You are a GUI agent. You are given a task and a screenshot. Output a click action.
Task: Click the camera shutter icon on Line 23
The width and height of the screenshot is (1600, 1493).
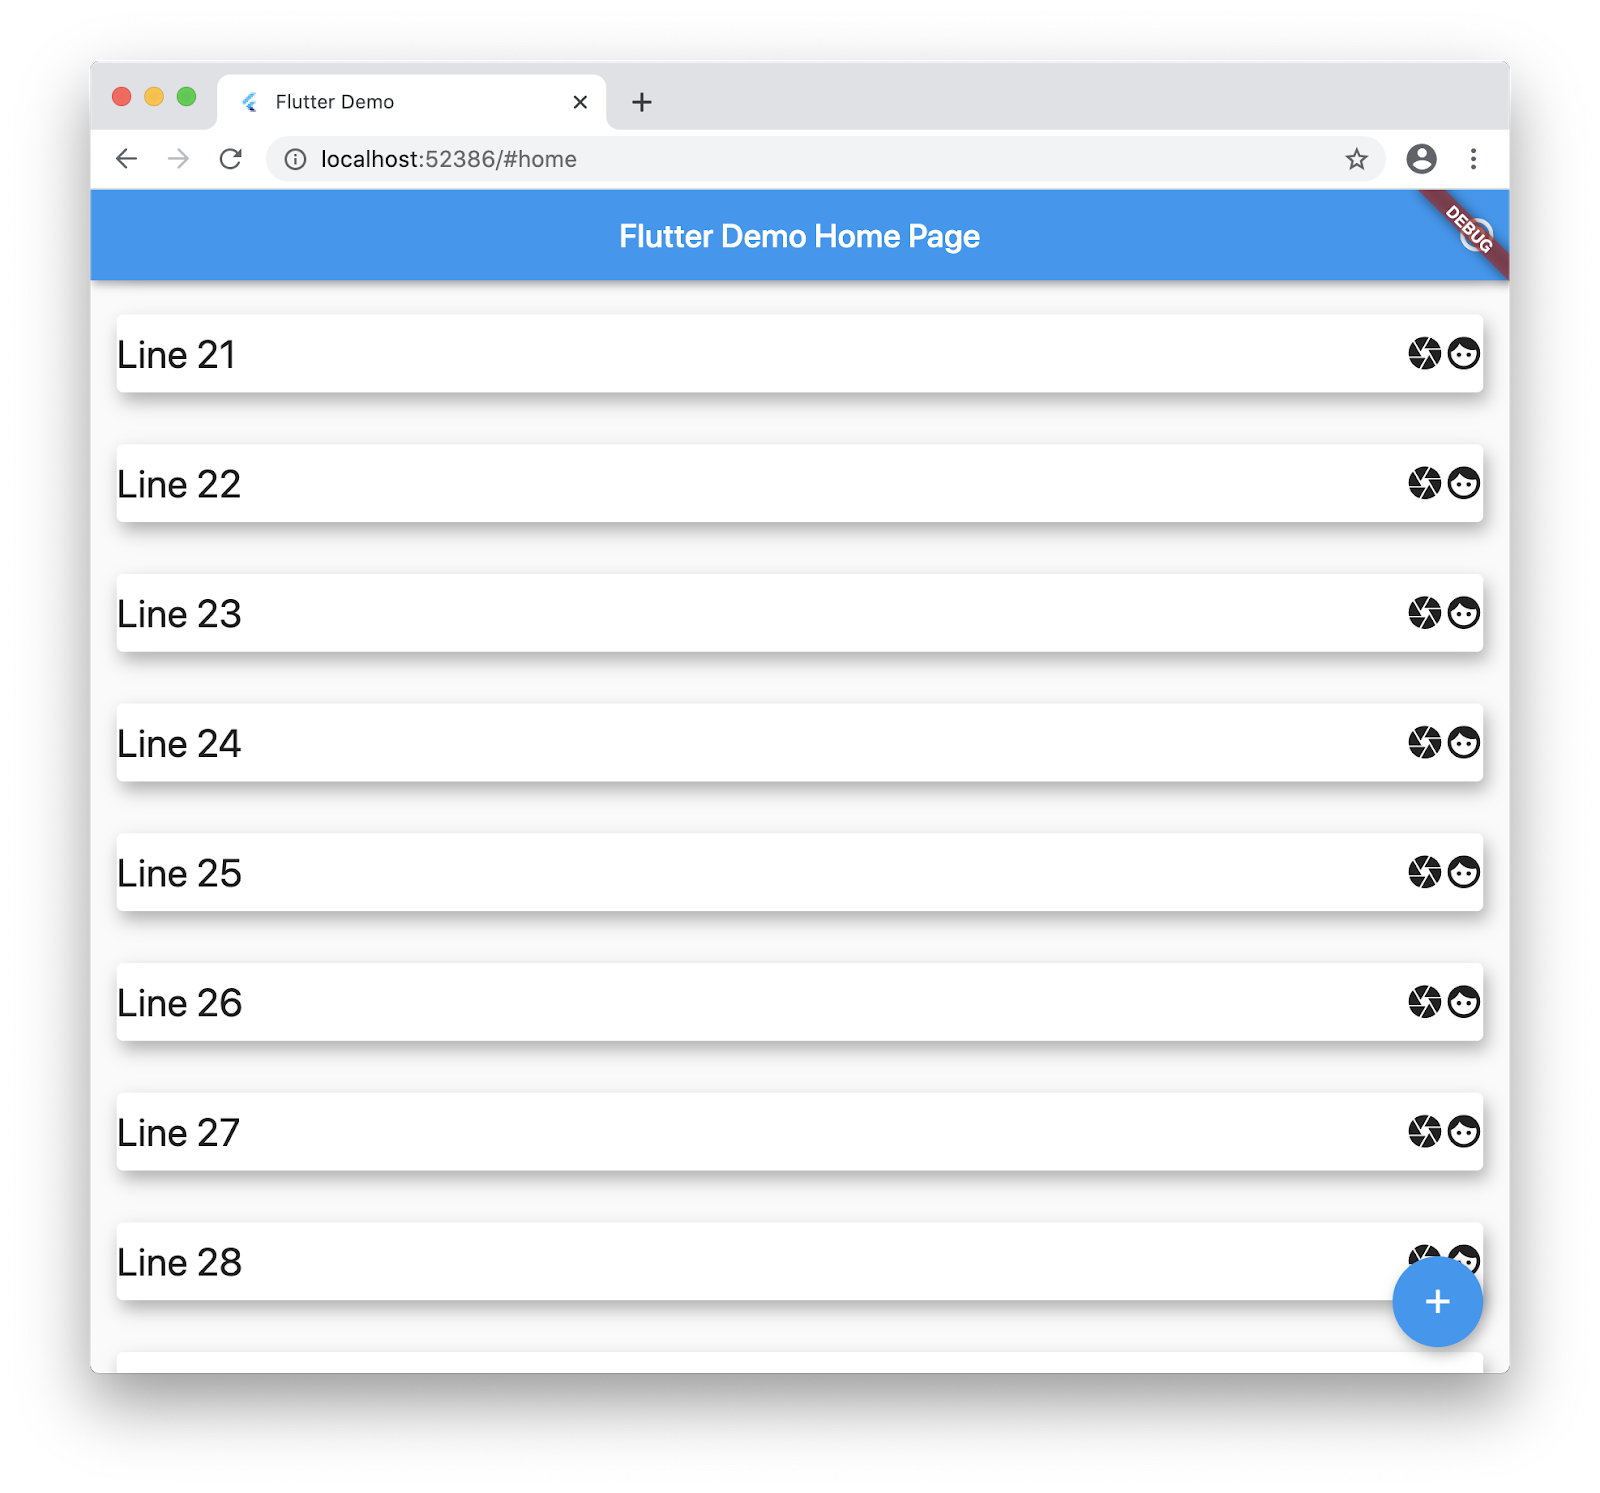tap(1424, 613)
